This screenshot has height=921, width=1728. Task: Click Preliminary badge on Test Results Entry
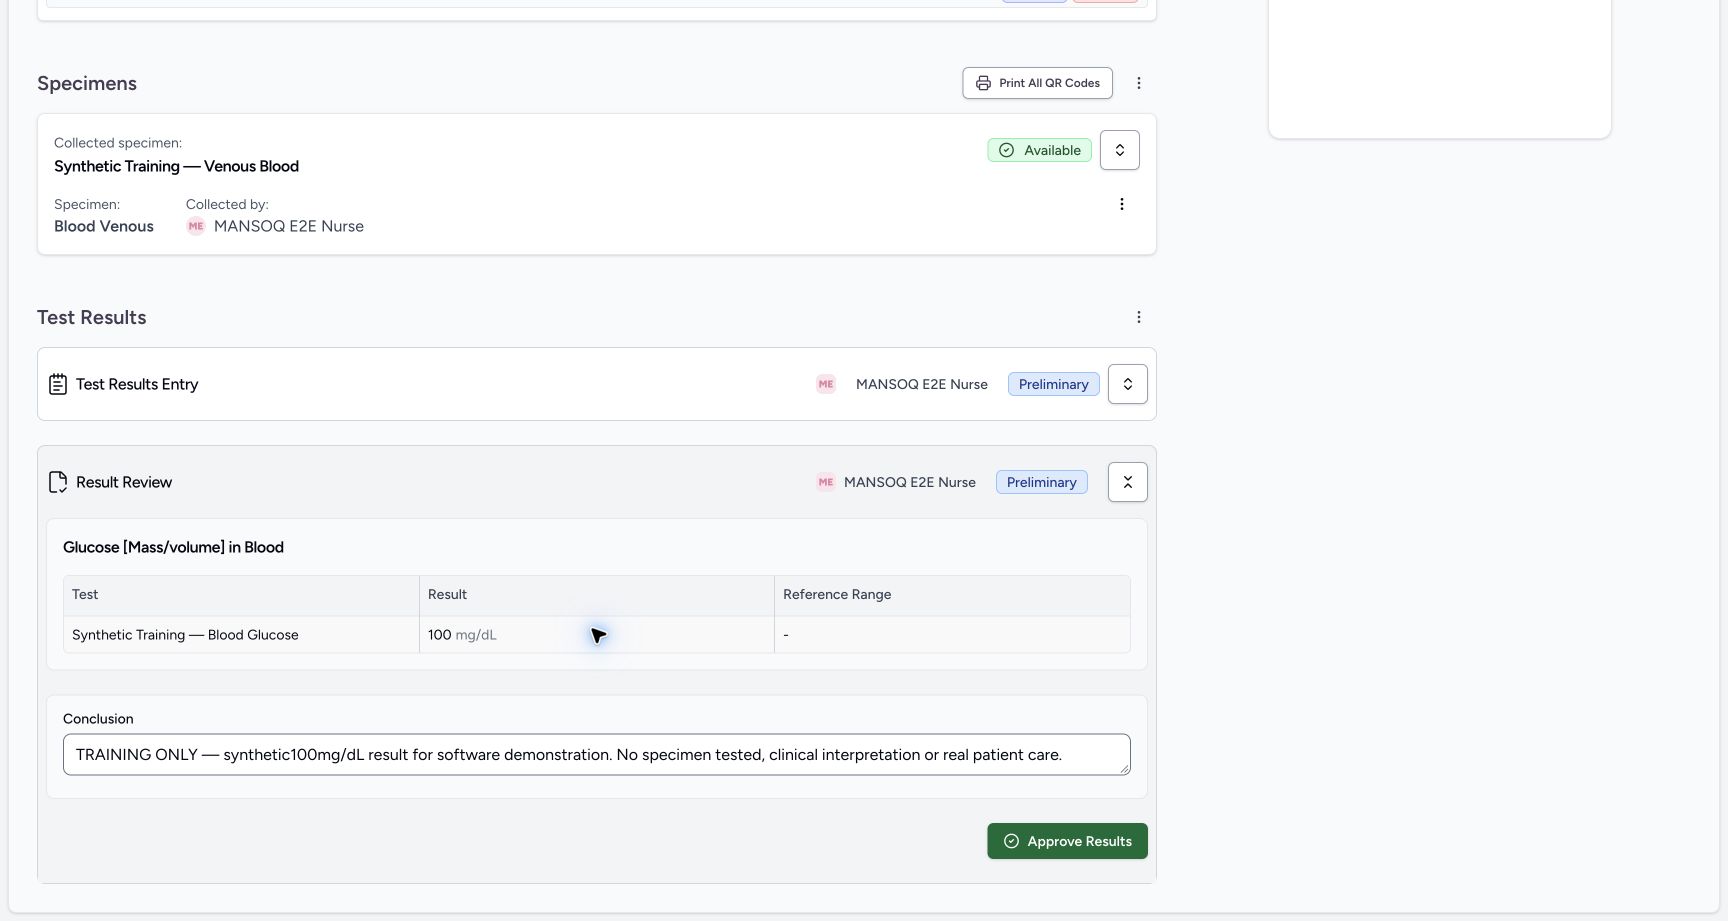(1053, 384)
